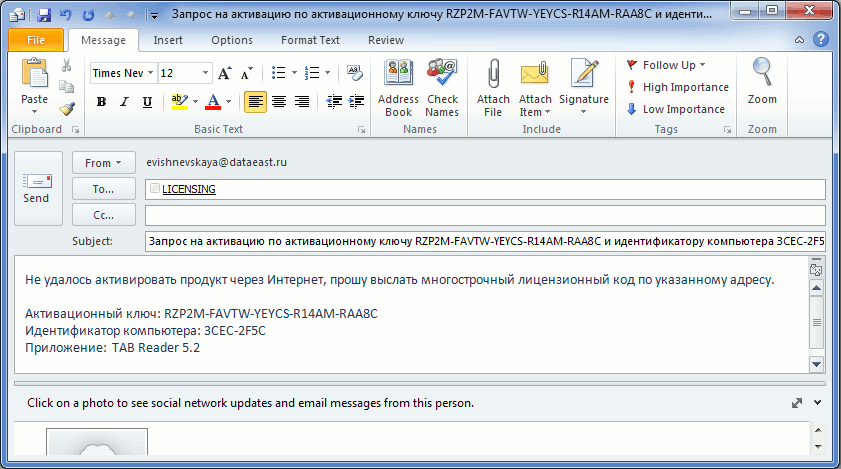Run Check Names
Image resolution: width=841 pixels, height=469 pixels.
click(442, 89)
